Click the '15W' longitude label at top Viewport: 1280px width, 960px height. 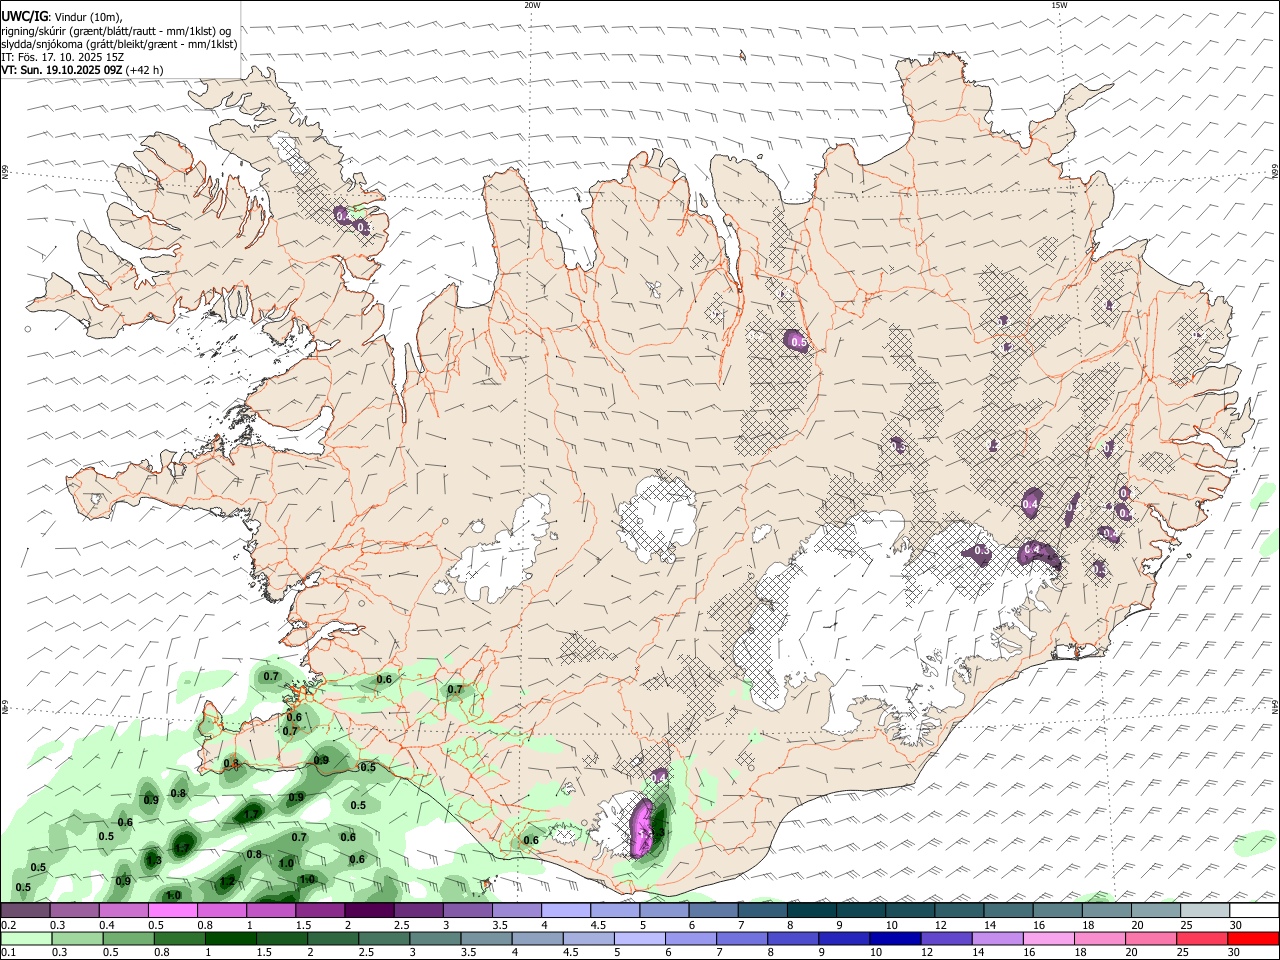pyautogui.click(x=1059, y=5)
